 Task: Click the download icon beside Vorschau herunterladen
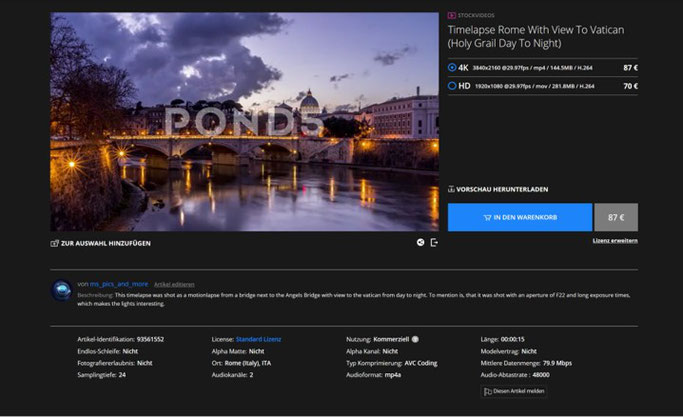coord(451,189)
